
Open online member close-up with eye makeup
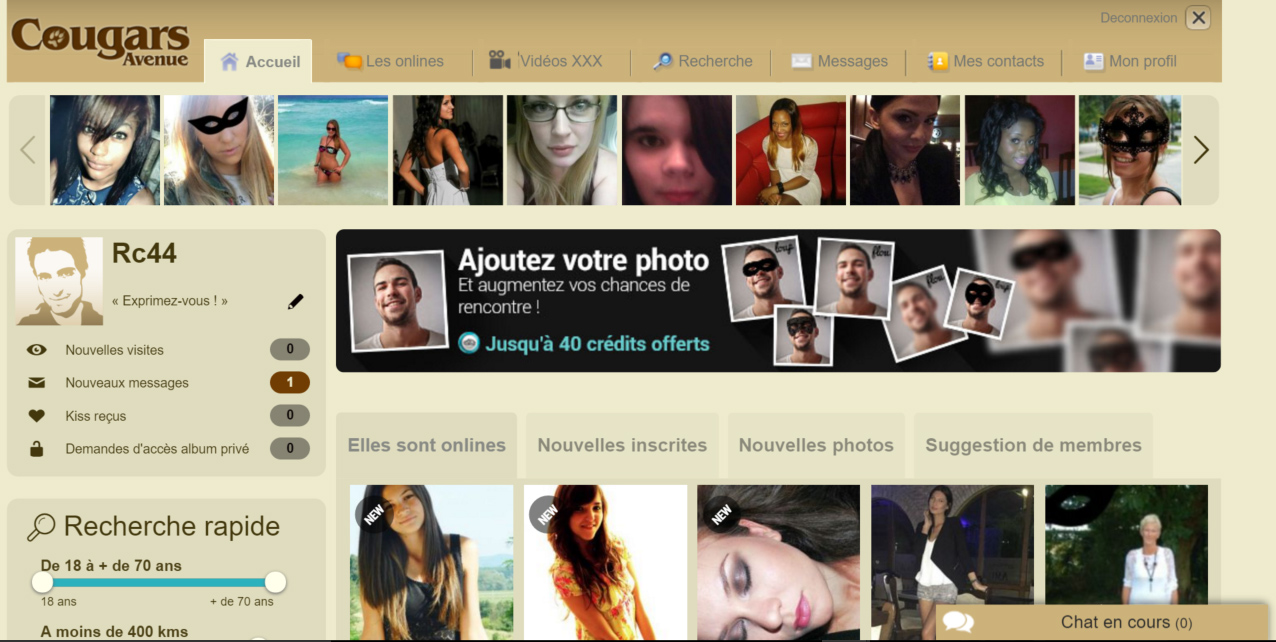779,563
